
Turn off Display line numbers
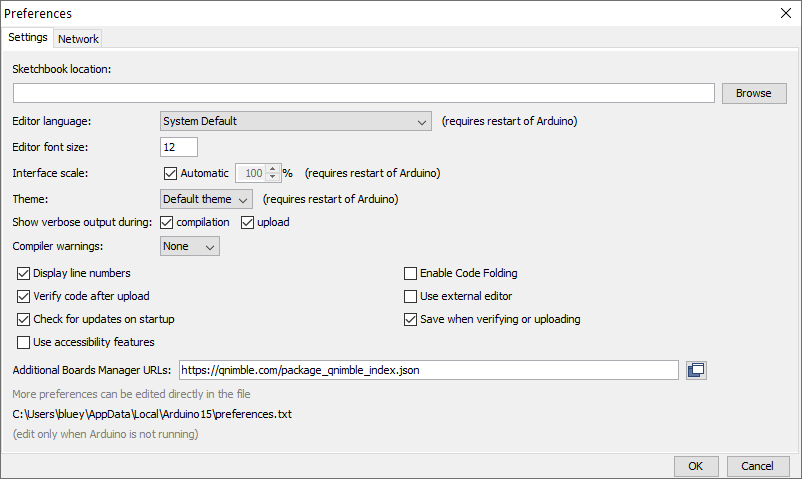pyautogui.click(x=24, y=273)
